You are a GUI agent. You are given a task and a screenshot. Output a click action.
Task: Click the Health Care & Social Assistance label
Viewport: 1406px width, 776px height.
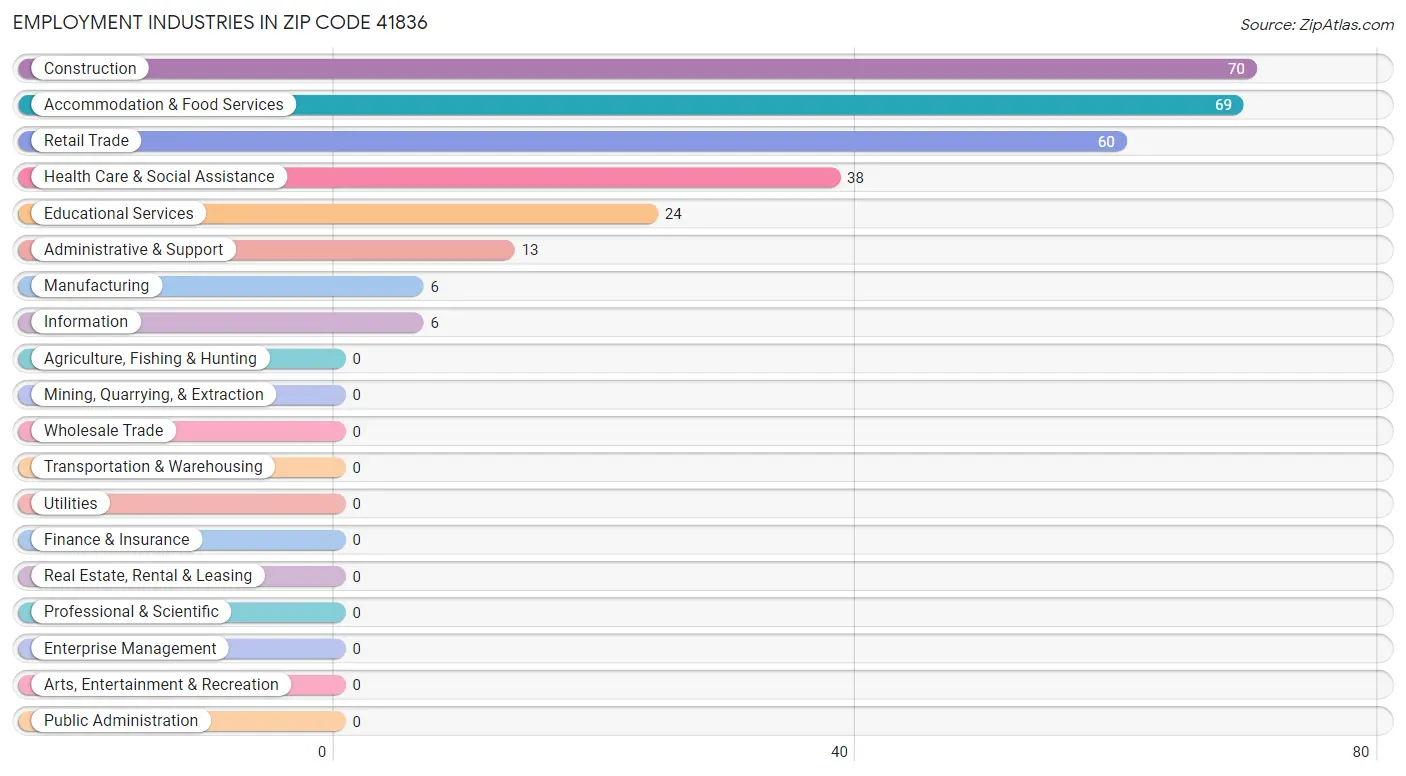[159, 177]
